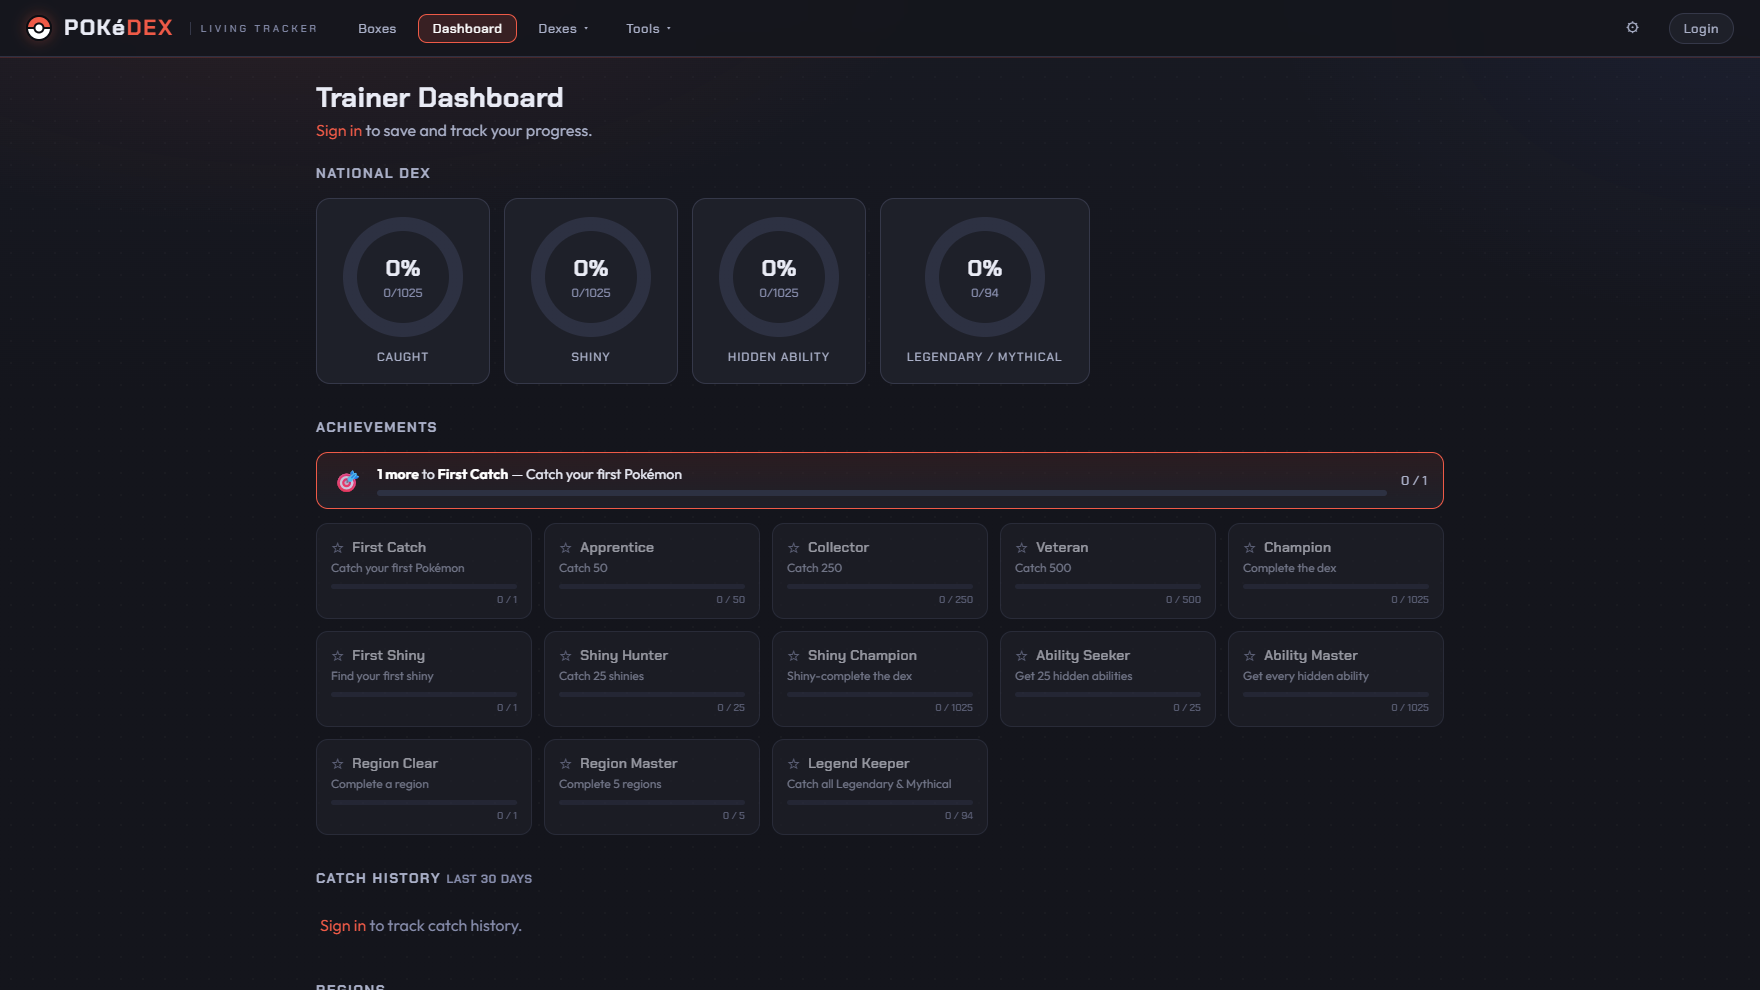1760x990 pixels.
Task: Click the POKéDEX brand title
Action: [118, 28]
